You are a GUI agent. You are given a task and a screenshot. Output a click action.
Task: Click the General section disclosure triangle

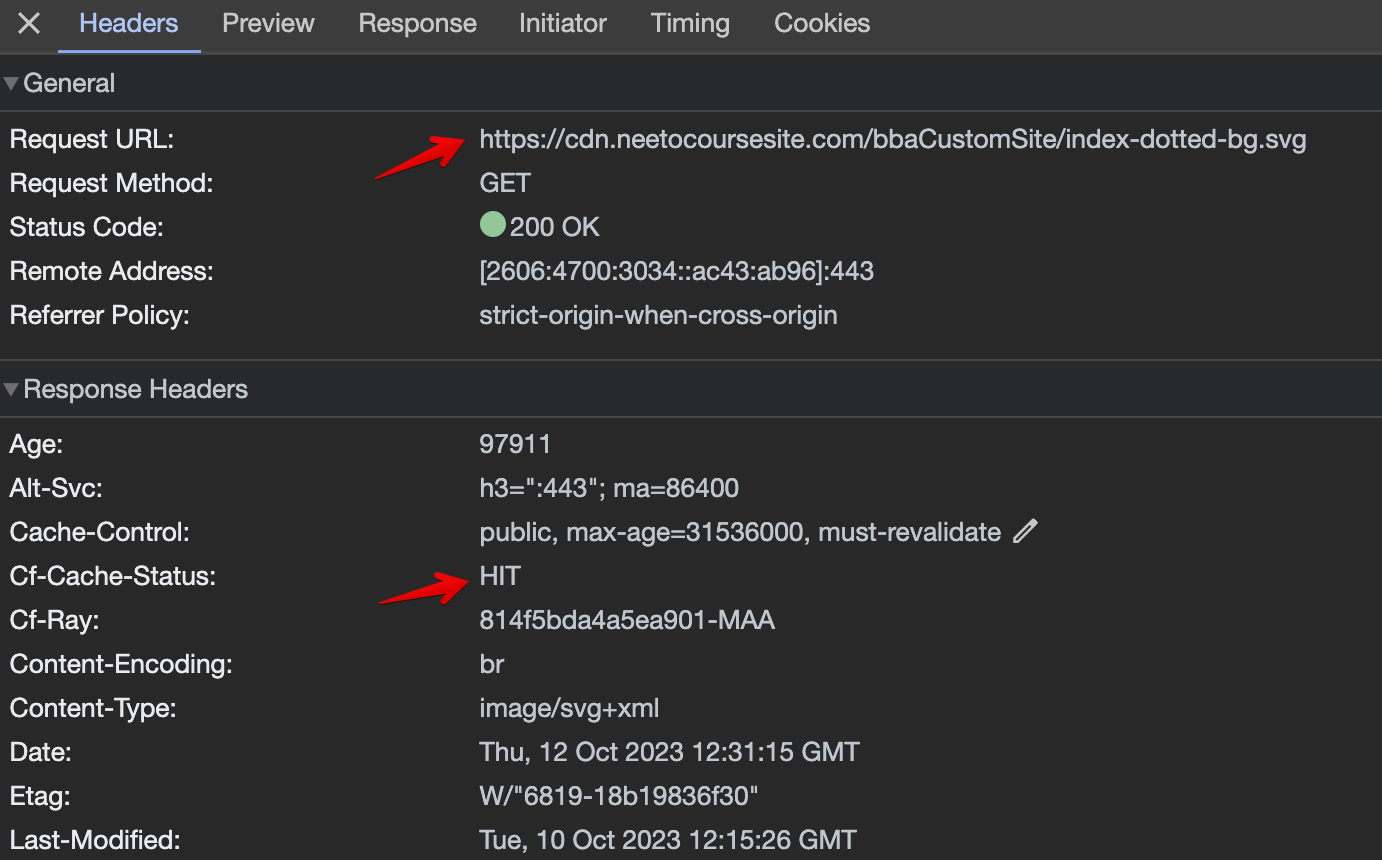pos(10,83)
